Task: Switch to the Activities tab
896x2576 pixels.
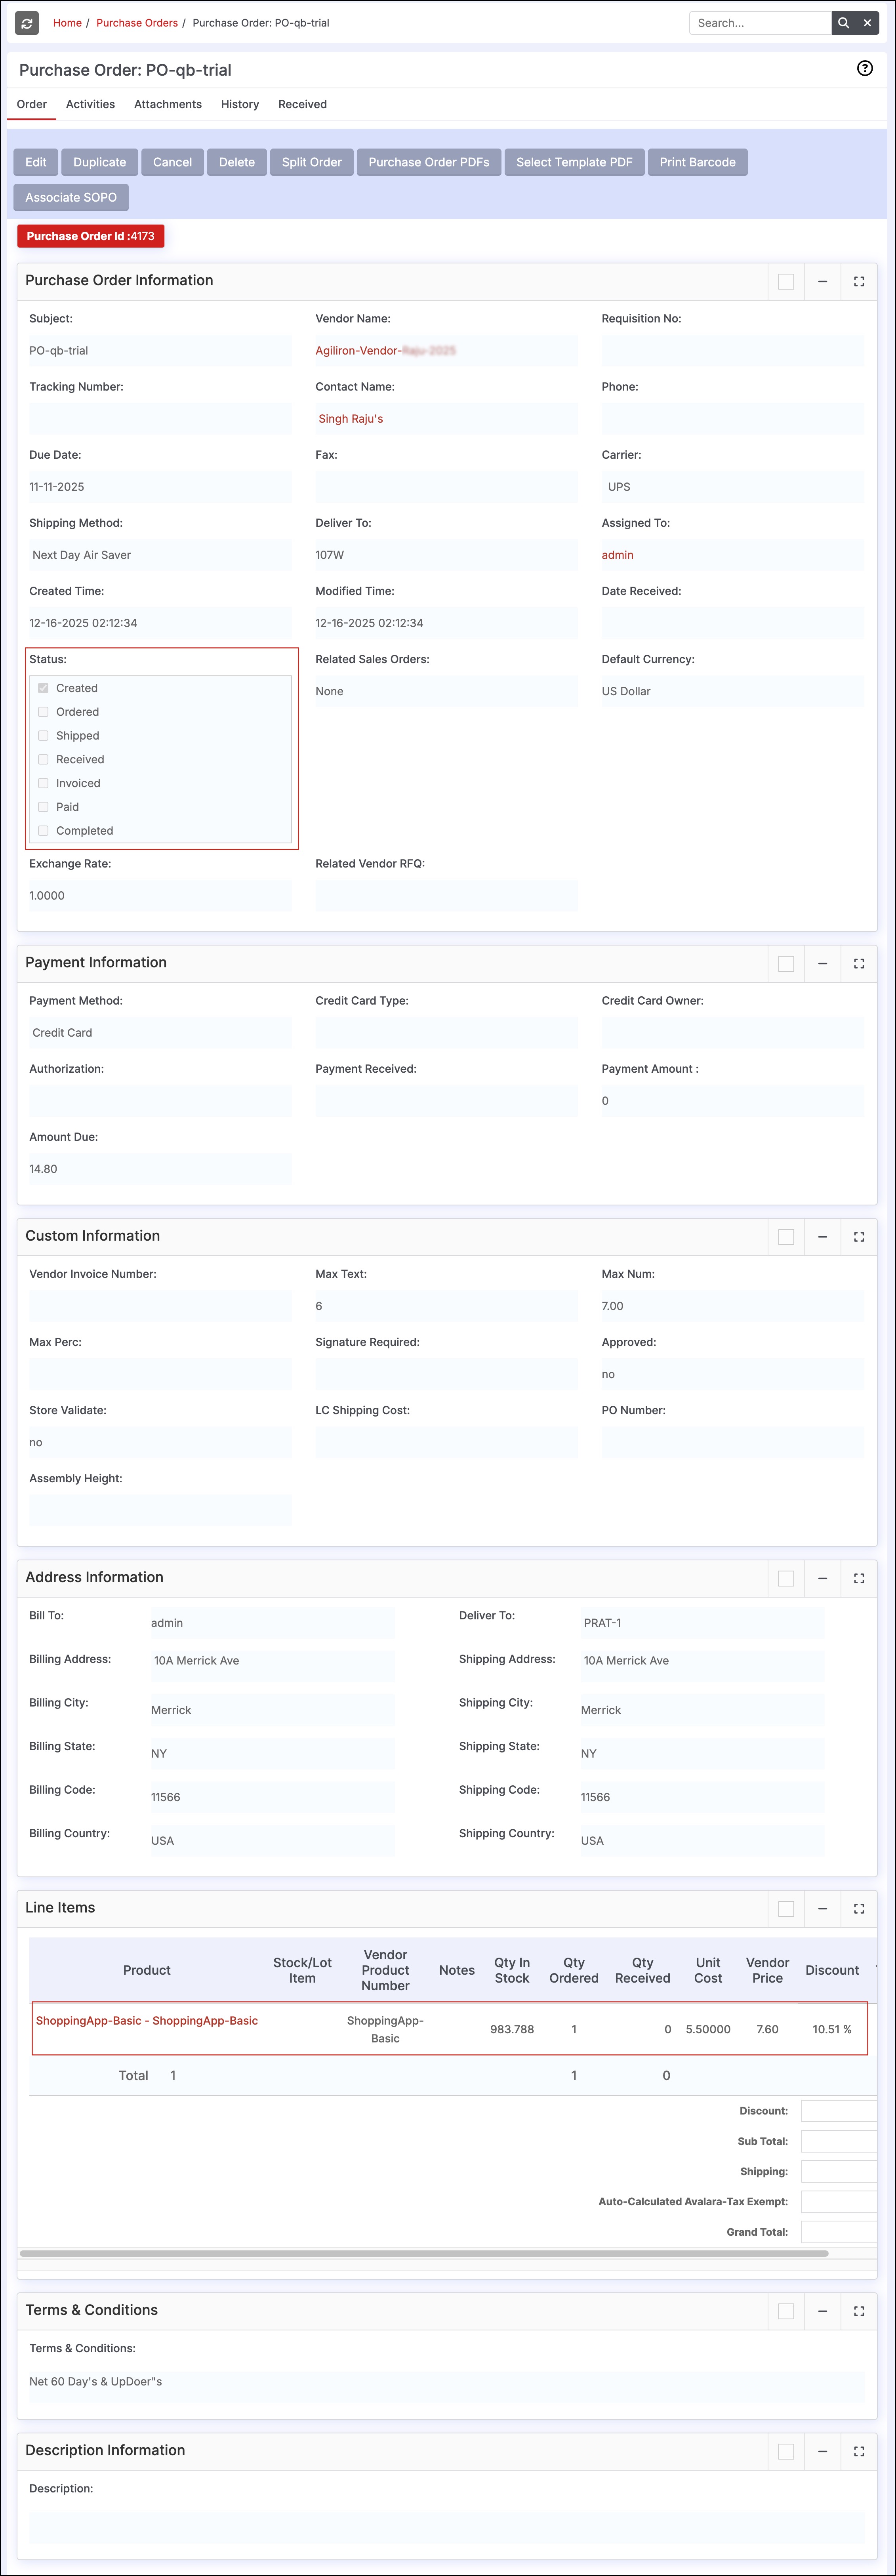Action: click(90, 104)
